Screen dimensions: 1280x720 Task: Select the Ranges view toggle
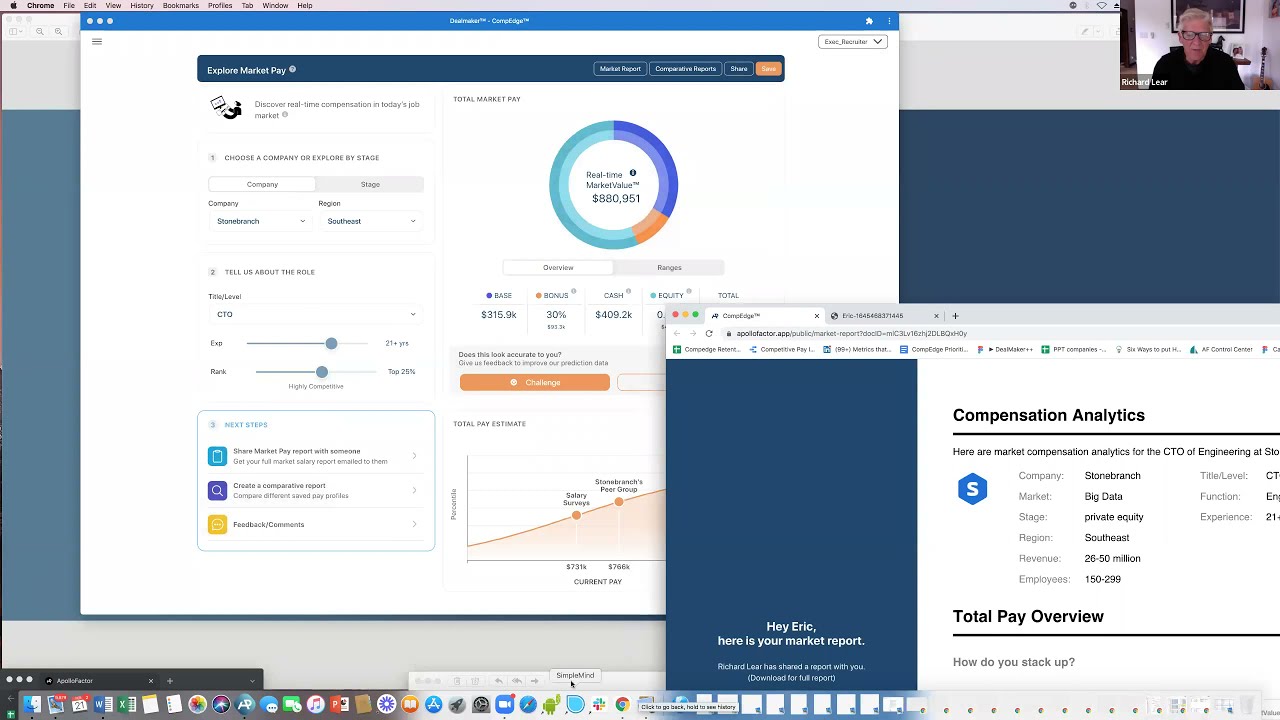click(x=669, y=268)
